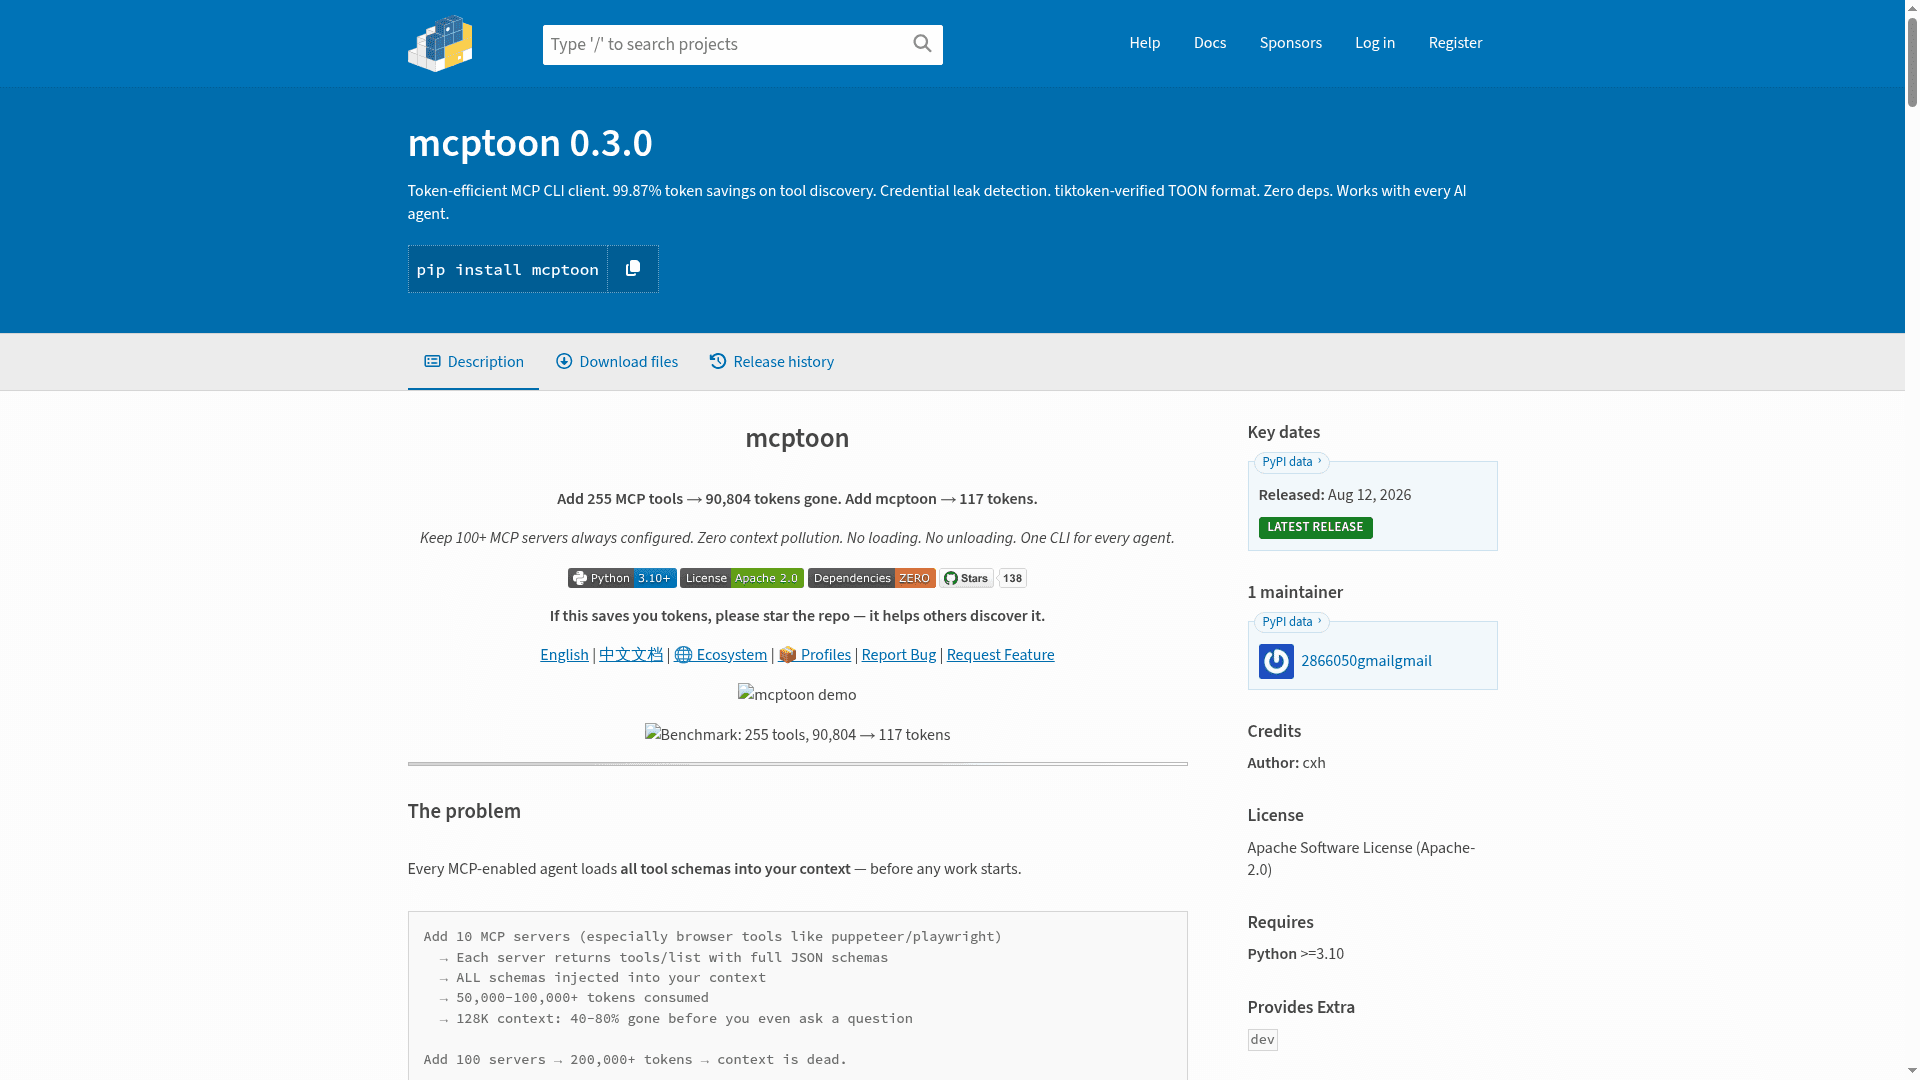Expand PyPI data under 1 maintainer
Viewport: 1920px width, 1080px height.
click(1292, 622)
